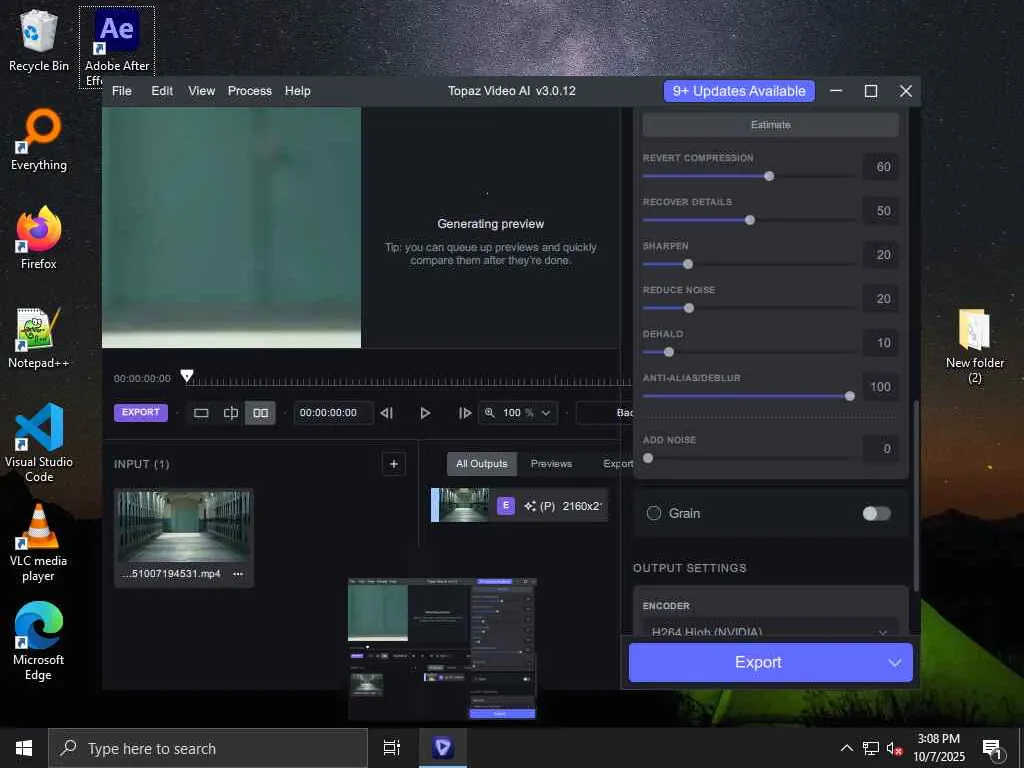This screenshot has width=1024, height=768.
Task: Open the Edit menu
Action: pos(162,91)
